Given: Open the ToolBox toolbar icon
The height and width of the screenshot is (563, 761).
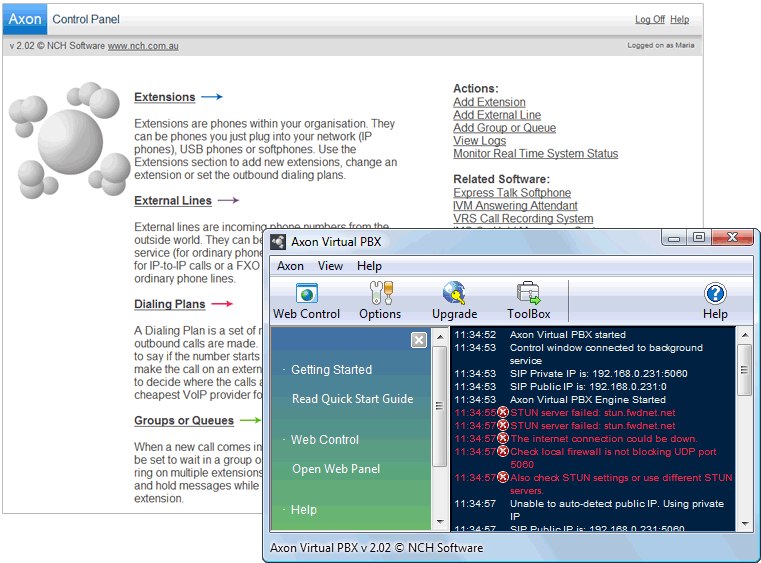Looking at the screenshot, I should pos(528,294).
